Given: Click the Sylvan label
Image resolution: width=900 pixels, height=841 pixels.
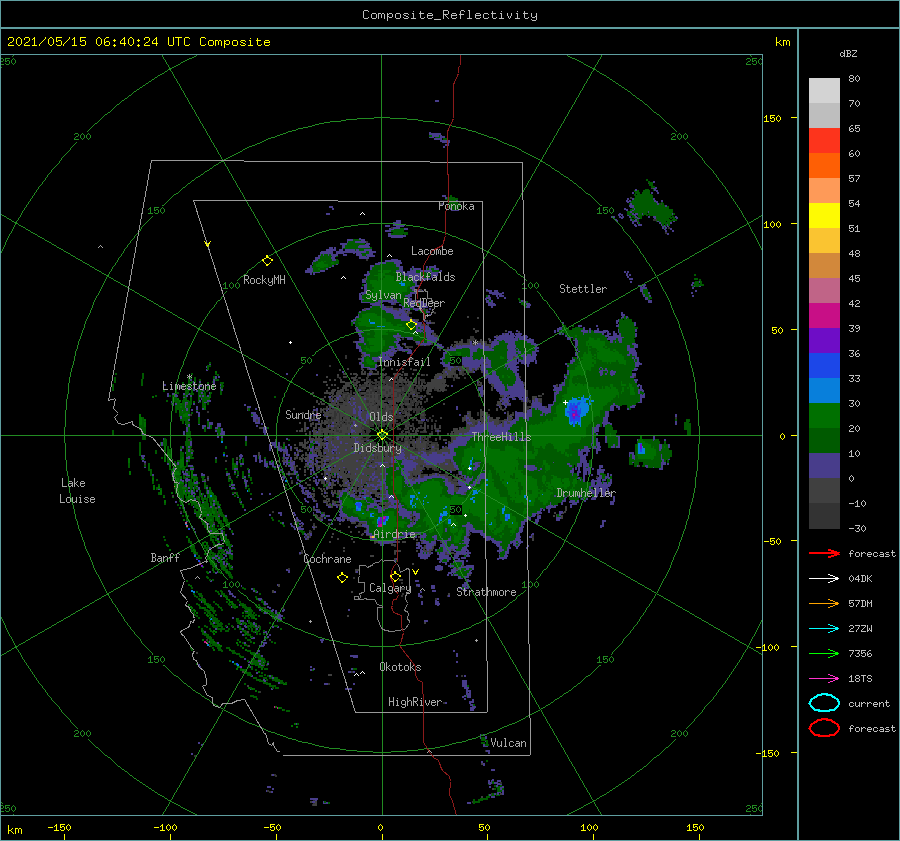Looking at the screenshot, I should 383,295.
